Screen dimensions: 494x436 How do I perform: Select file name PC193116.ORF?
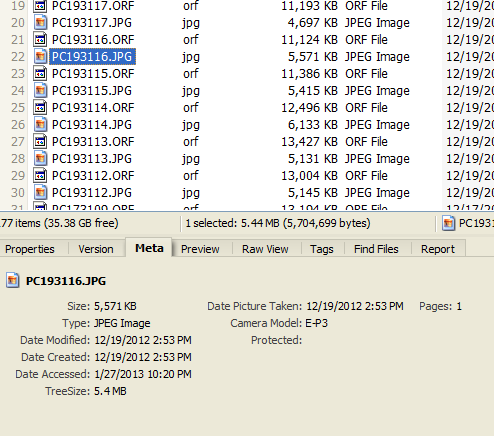93,40
